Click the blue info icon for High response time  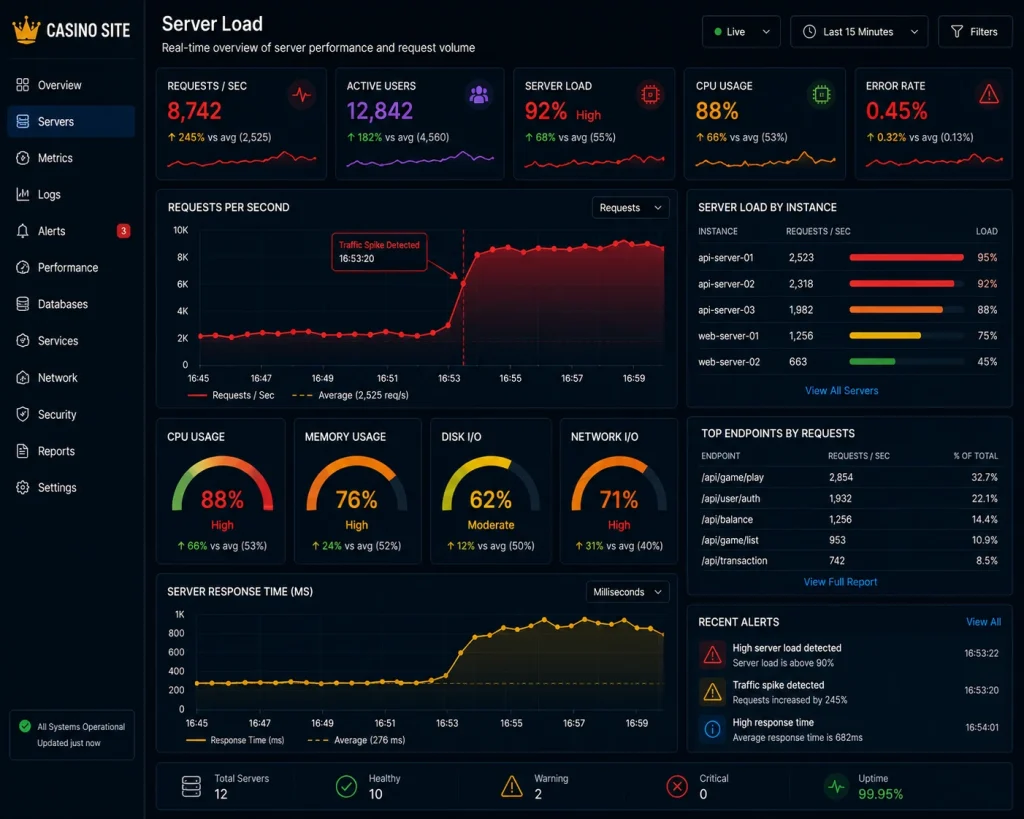pyautogui.click(x=712, y=729)
